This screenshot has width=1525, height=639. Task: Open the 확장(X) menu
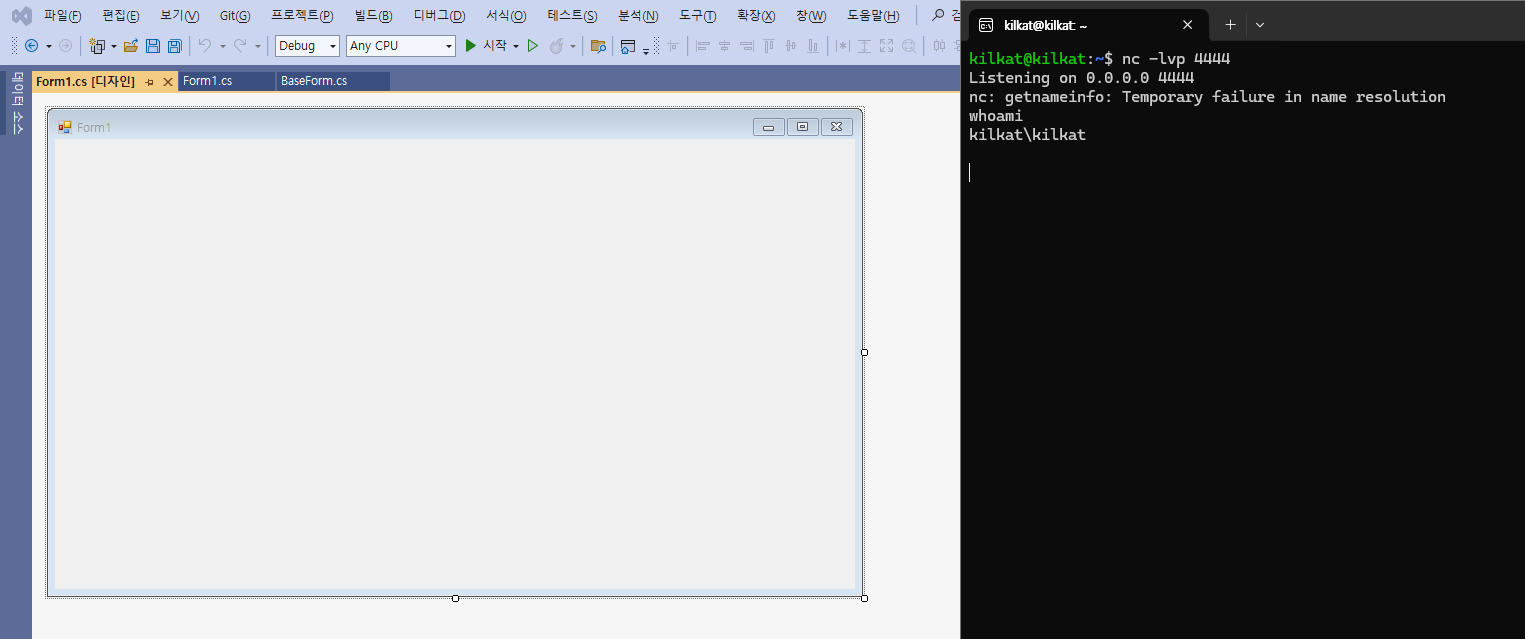(x=756, y=16)
